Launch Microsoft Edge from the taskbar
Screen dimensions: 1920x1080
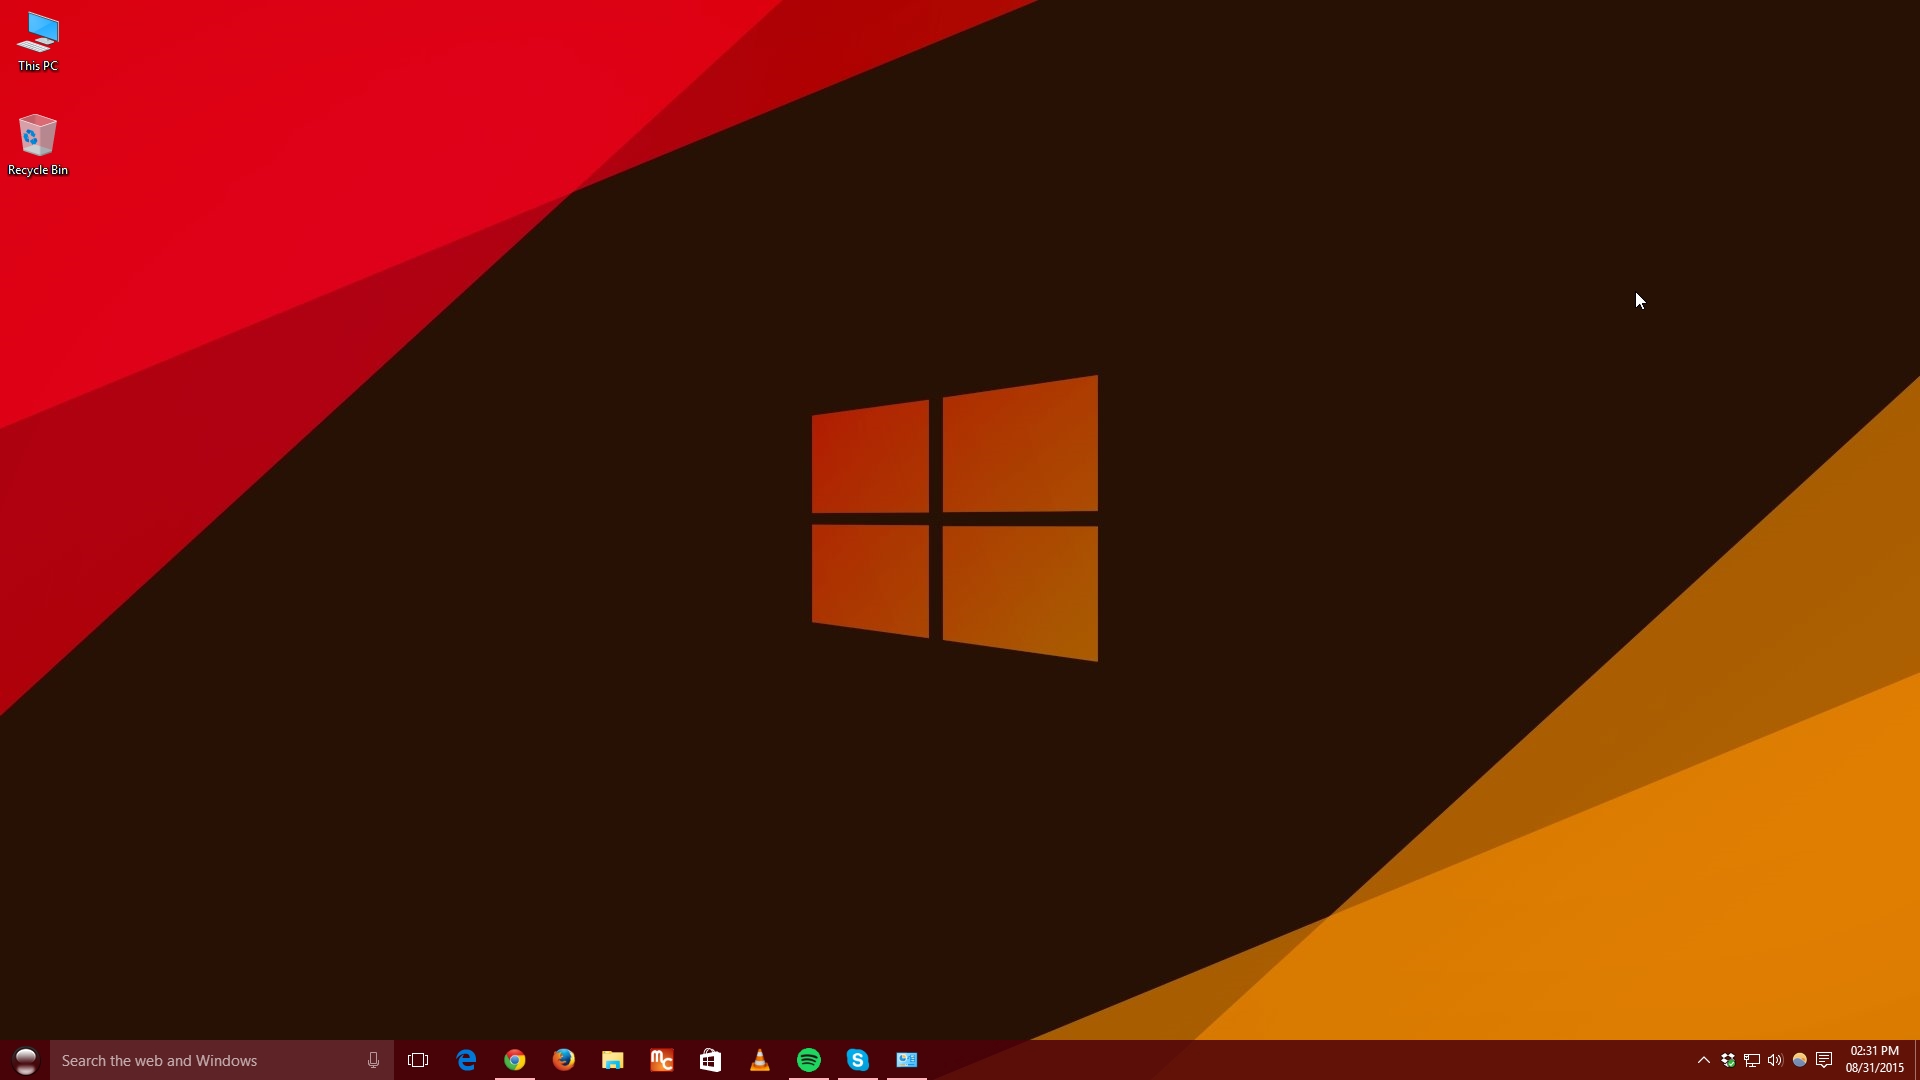tap(466, 1060)
